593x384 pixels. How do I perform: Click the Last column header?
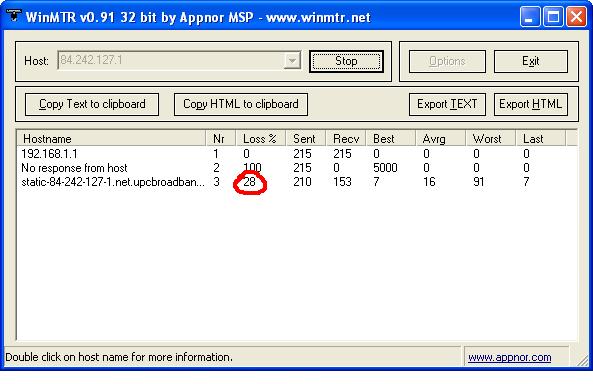(541, 138)
